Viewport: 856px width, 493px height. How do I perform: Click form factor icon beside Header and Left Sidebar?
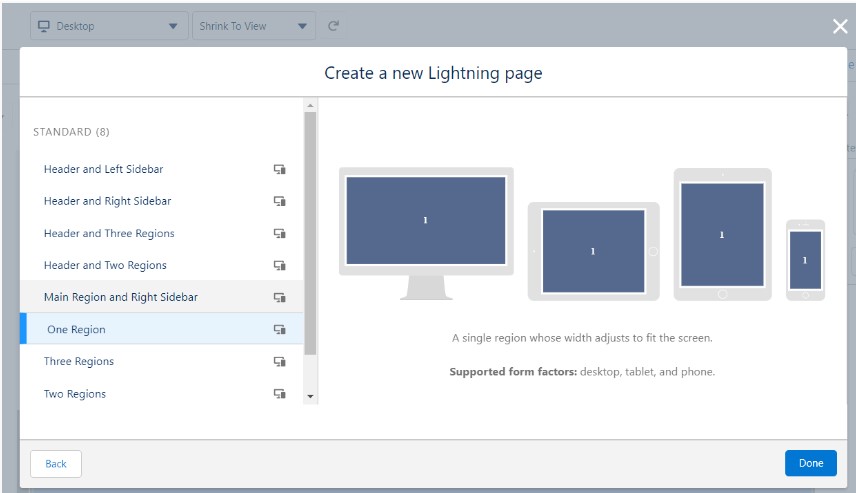click(280, 170)
